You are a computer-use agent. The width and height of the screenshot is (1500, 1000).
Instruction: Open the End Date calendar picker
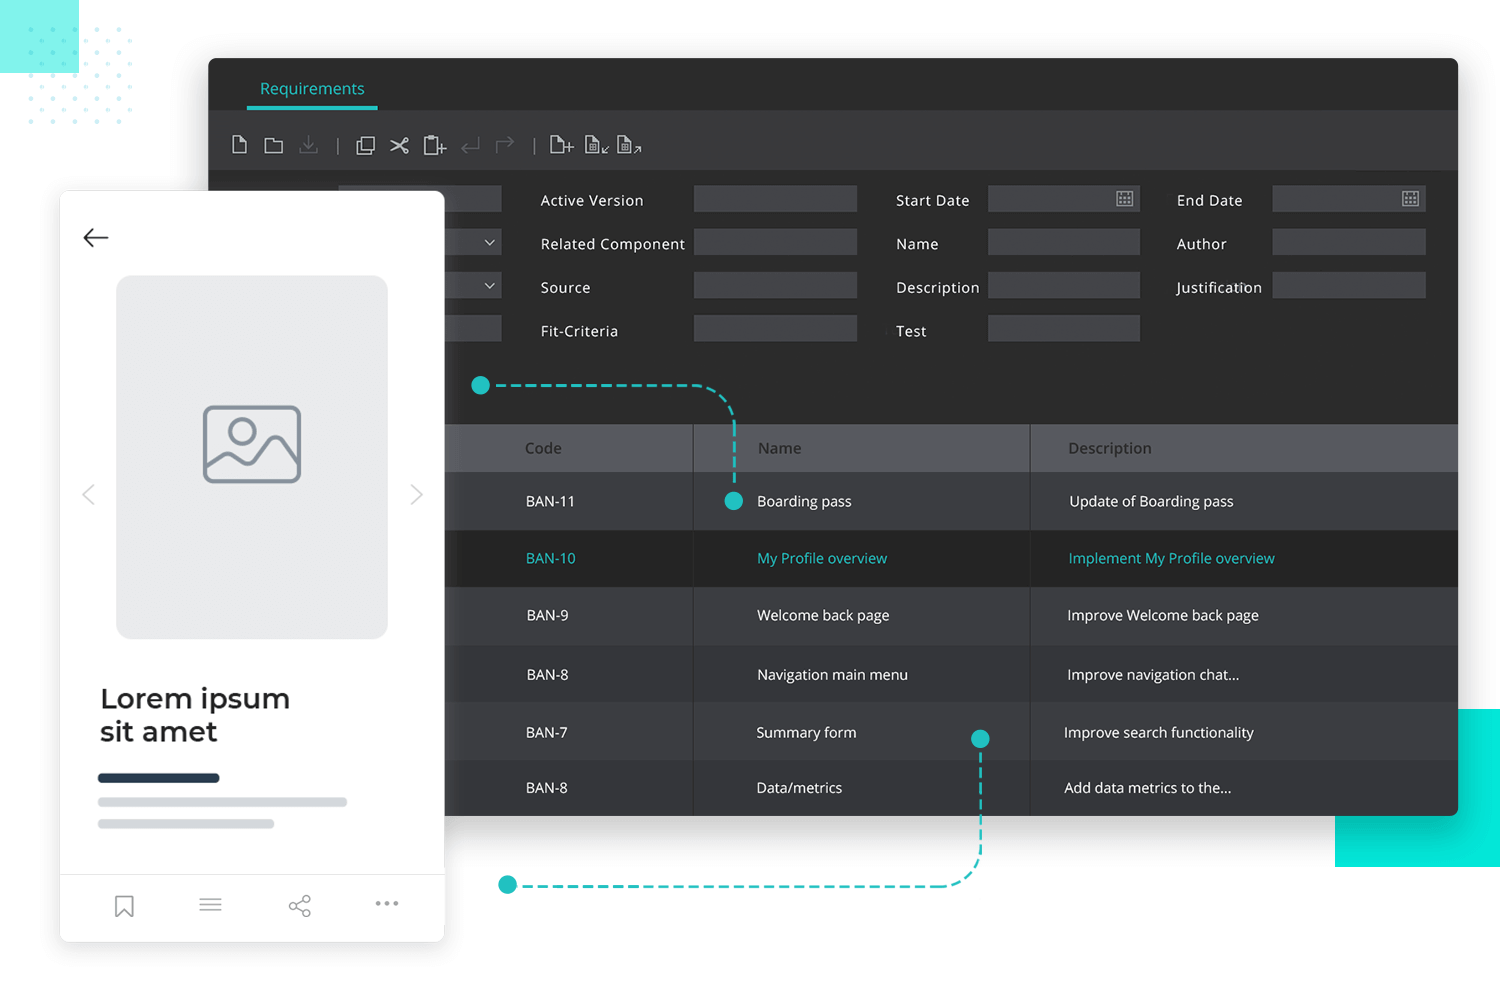click(1410, 199)
